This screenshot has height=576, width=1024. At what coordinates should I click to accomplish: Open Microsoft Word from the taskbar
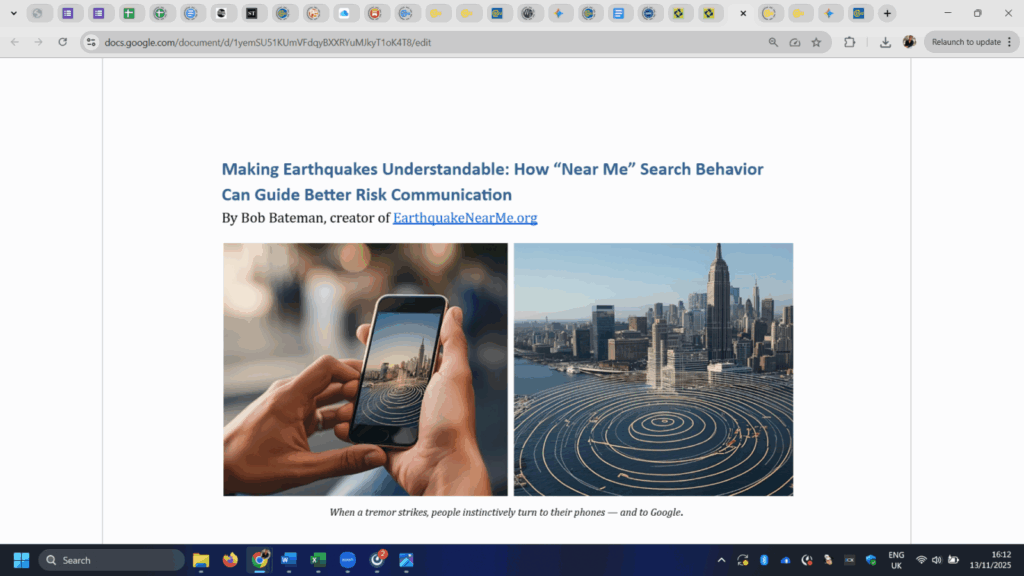click(289, 560)
